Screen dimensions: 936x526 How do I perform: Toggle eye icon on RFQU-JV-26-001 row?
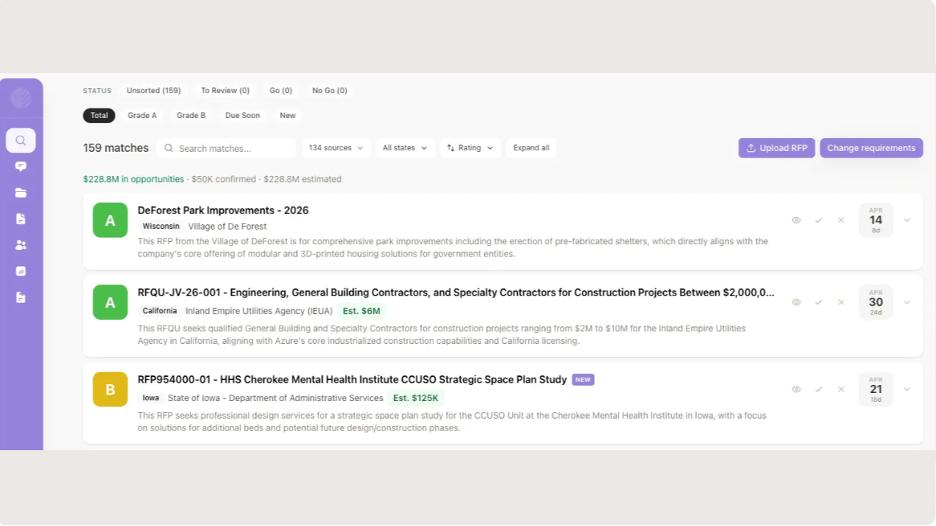coord(796,302)
